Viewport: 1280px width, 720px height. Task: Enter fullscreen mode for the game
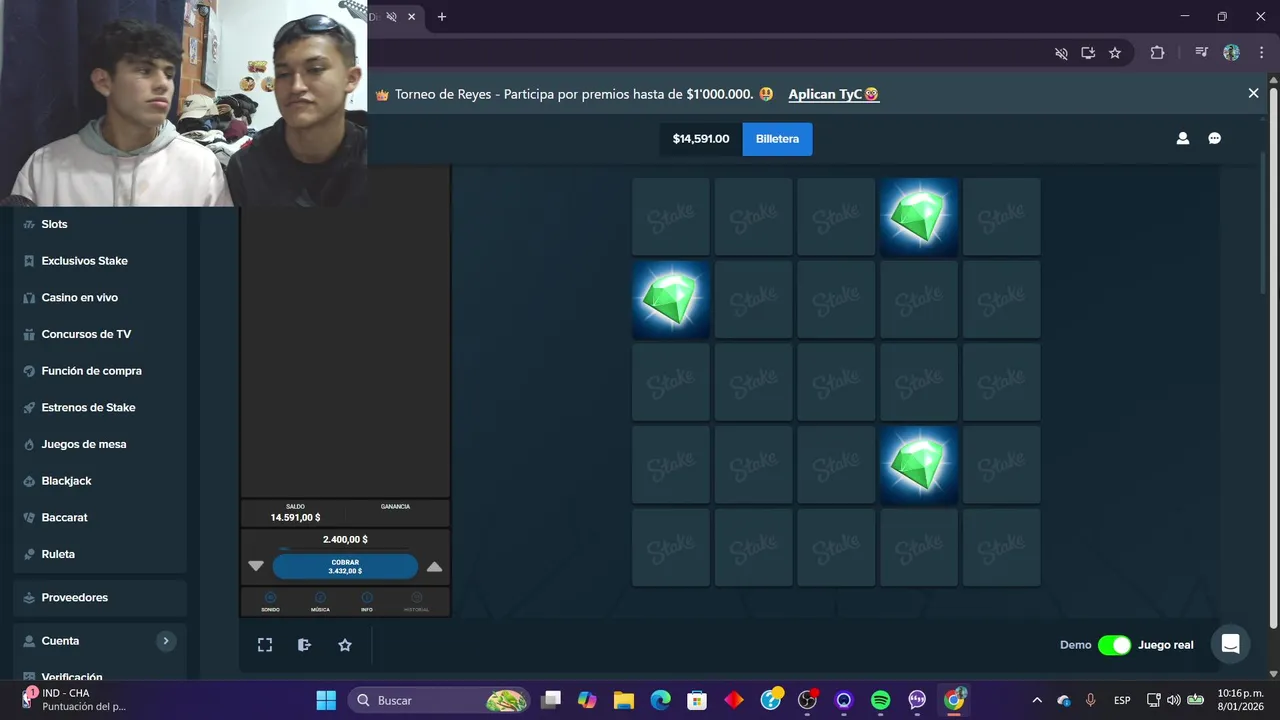(265, 645)
